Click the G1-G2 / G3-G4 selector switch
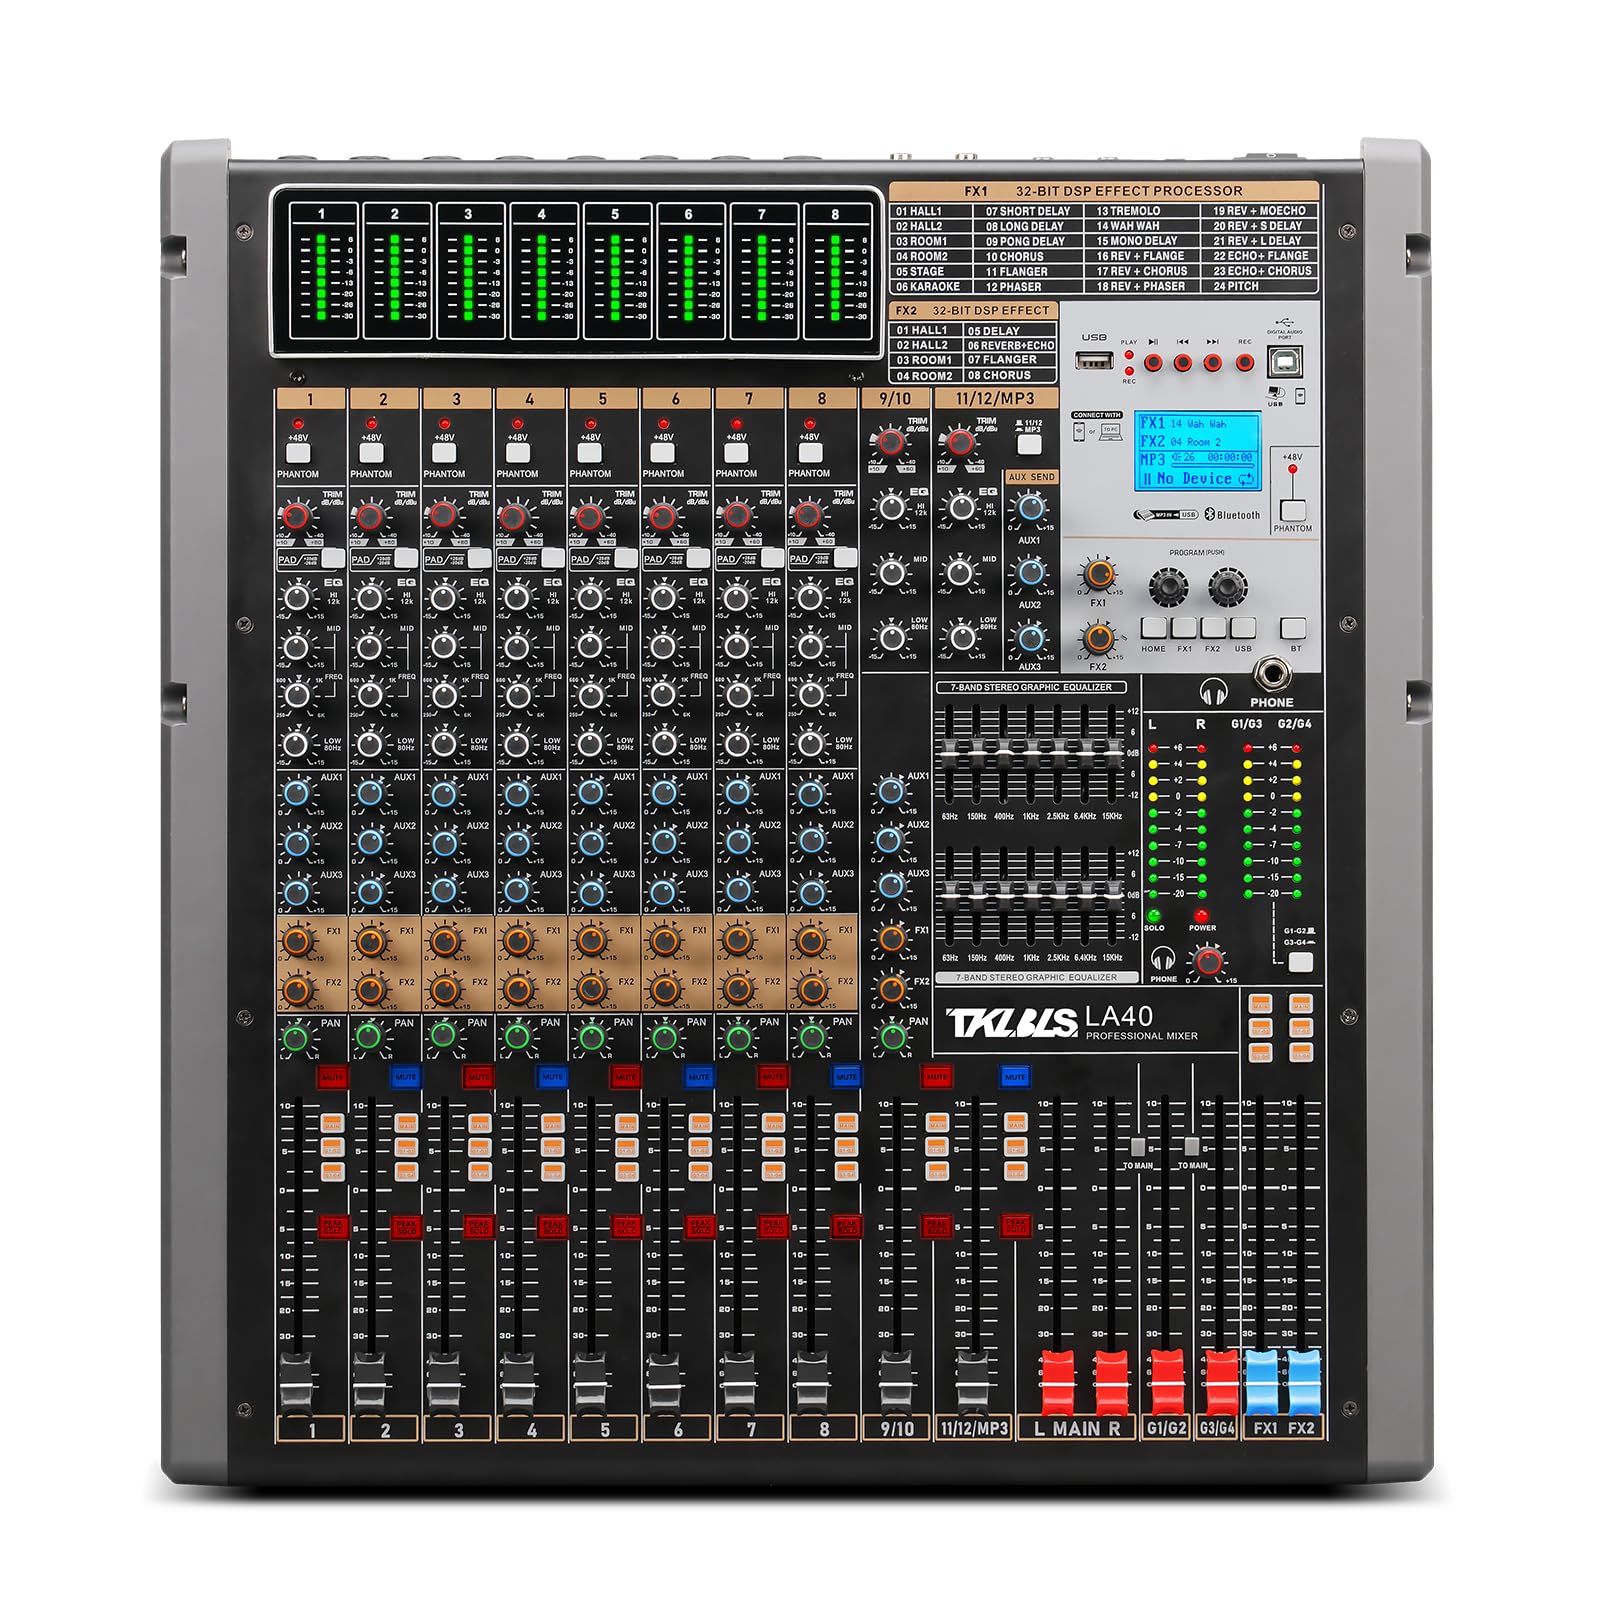The width and height of the screenshot is (1600, 1600). click(x=1303, y=962)
